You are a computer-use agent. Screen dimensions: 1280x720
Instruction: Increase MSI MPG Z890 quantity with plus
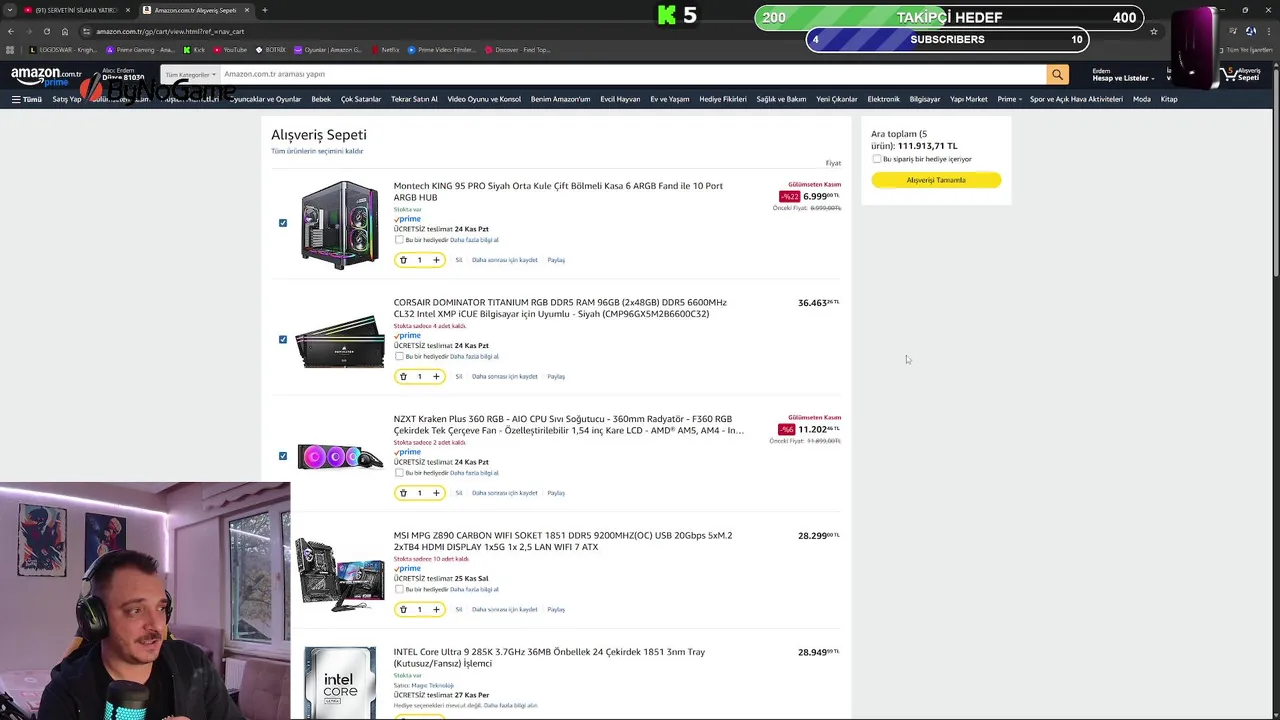[436, 609]
